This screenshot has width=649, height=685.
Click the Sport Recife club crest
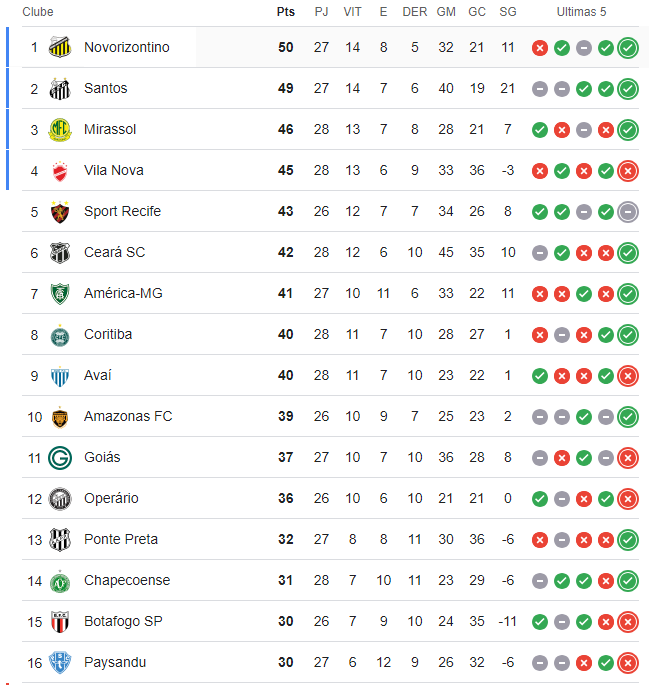tap(60, 211)
